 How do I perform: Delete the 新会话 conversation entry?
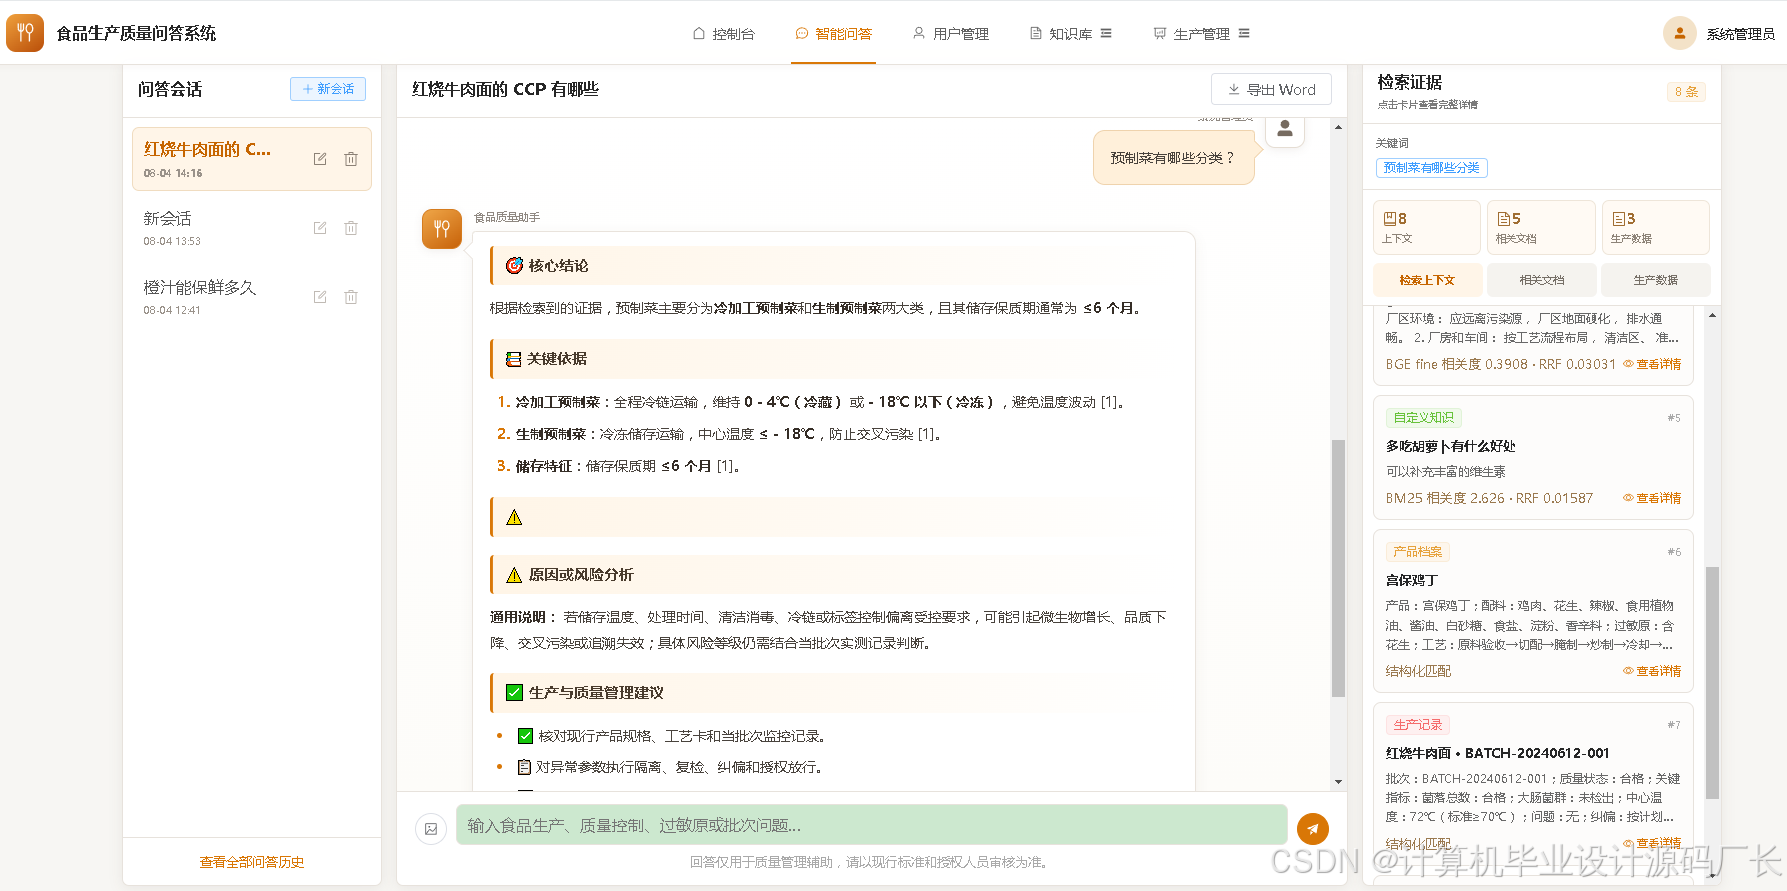tap(351, 228)
